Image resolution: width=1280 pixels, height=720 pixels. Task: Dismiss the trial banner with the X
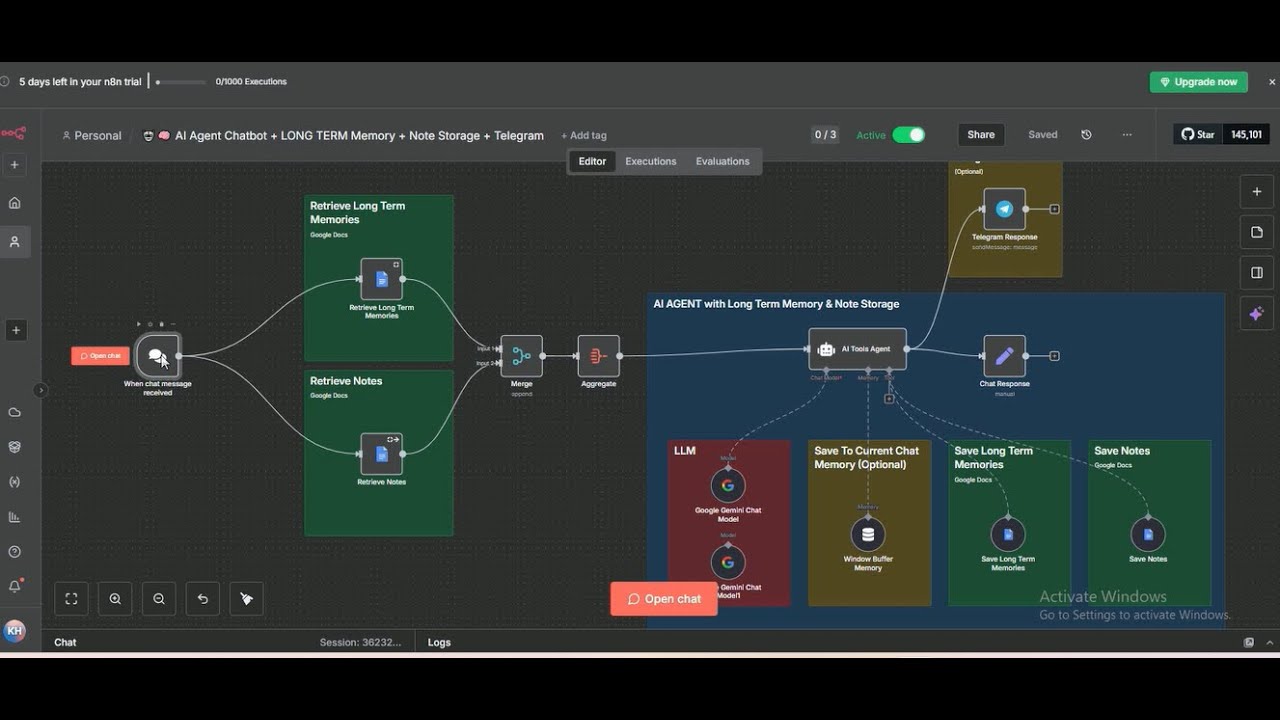[1272, 82]
